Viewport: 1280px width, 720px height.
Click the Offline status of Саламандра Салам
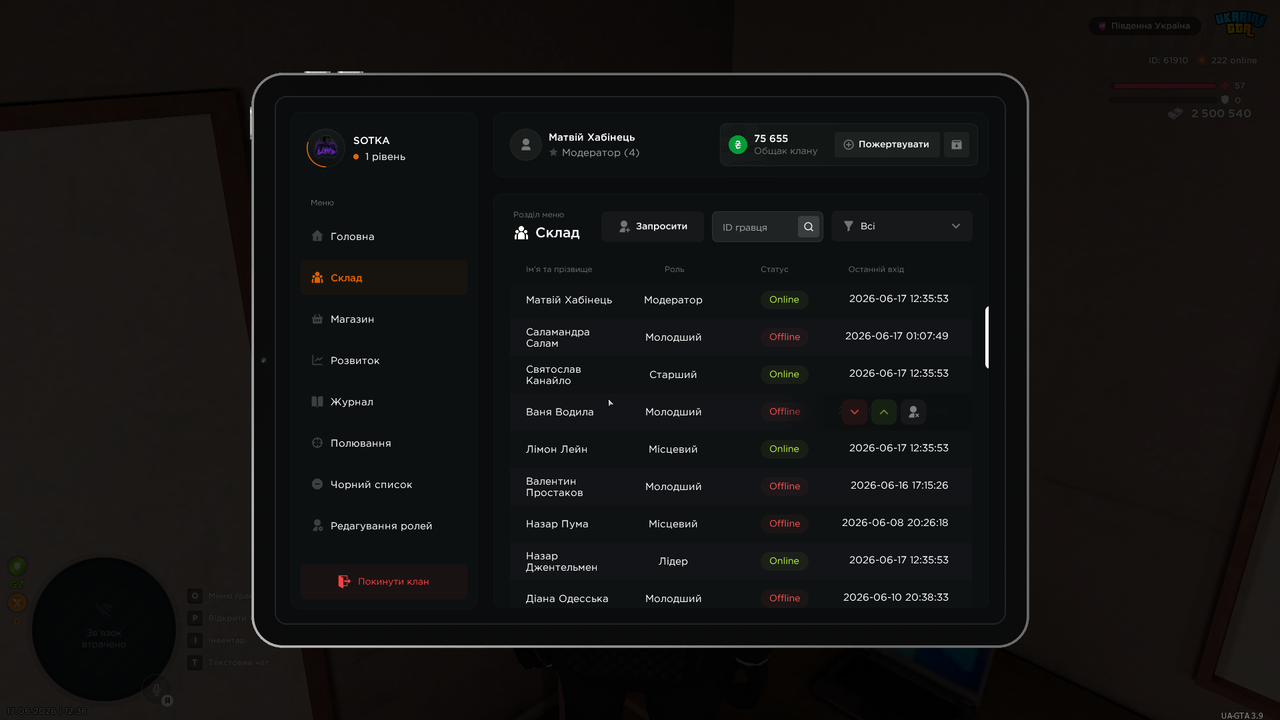pos(784,337)
